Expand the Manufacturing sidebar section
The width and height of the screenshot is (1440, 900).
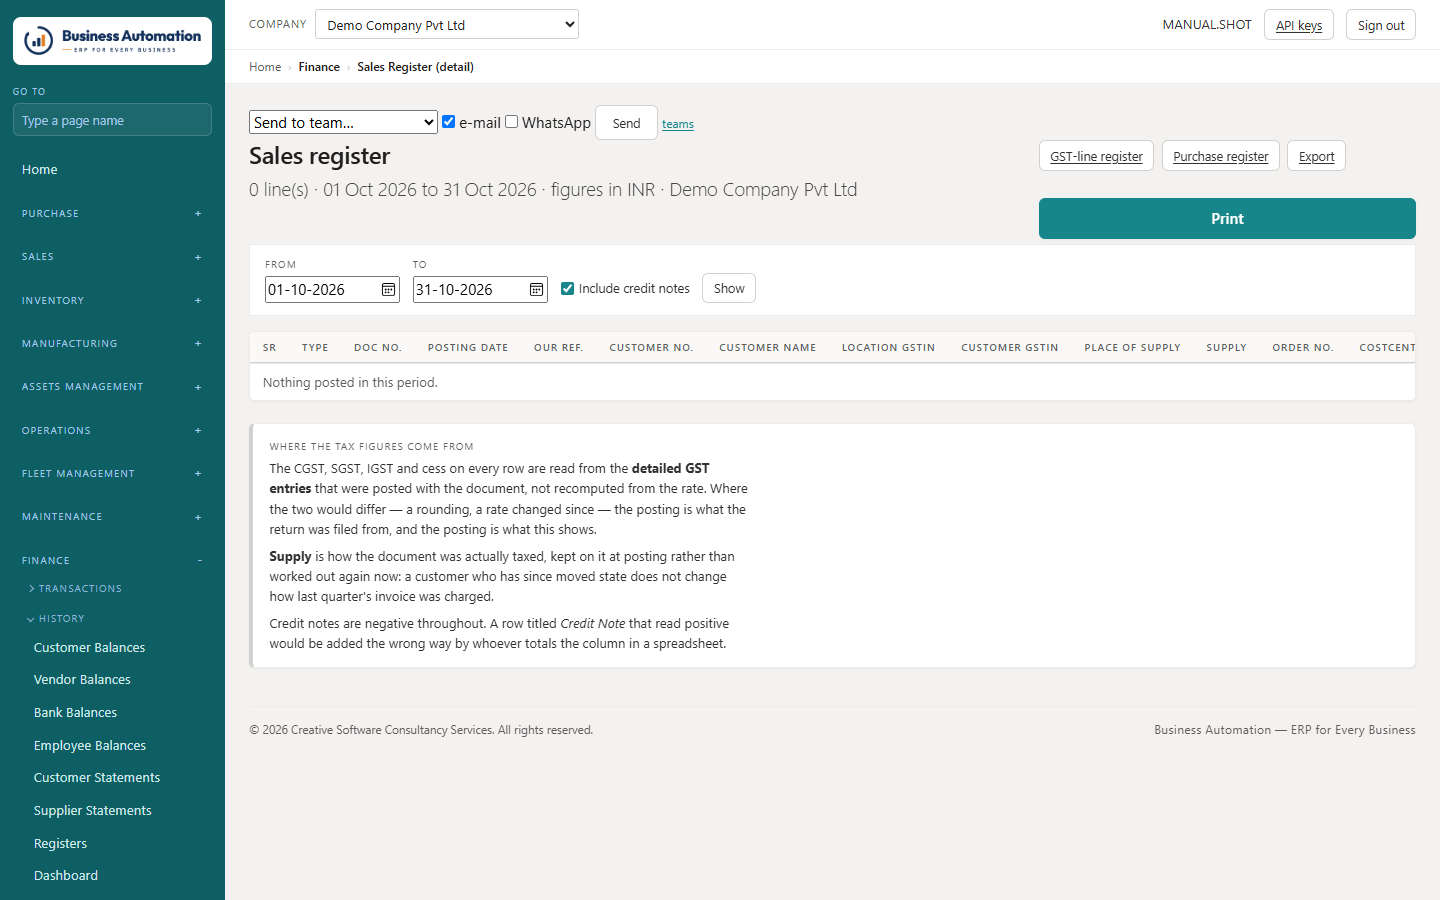point(112,344)
